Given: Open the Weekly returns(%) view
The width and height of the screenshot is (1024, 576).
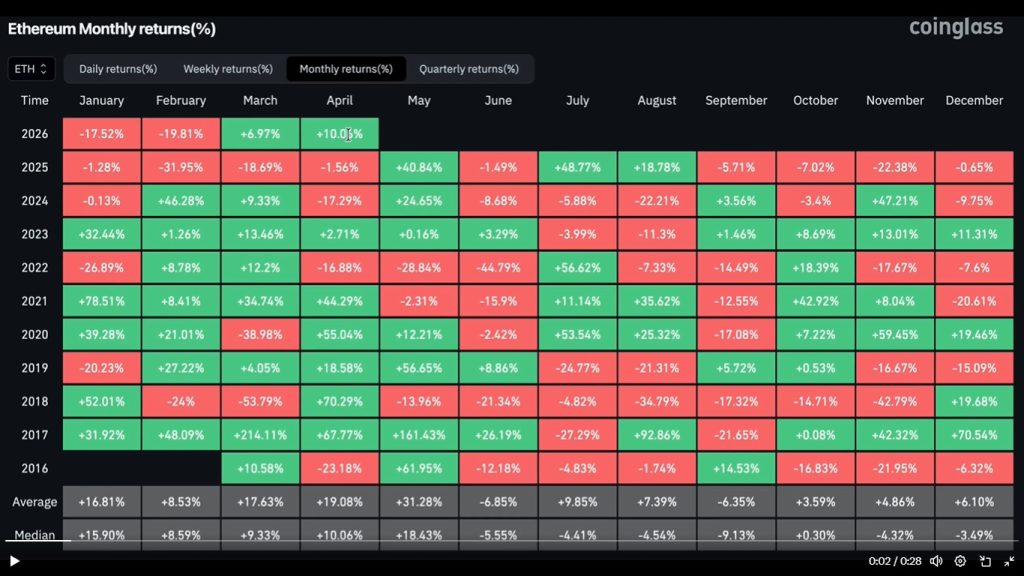Looking at the screenshot, I should pos(227,69).
